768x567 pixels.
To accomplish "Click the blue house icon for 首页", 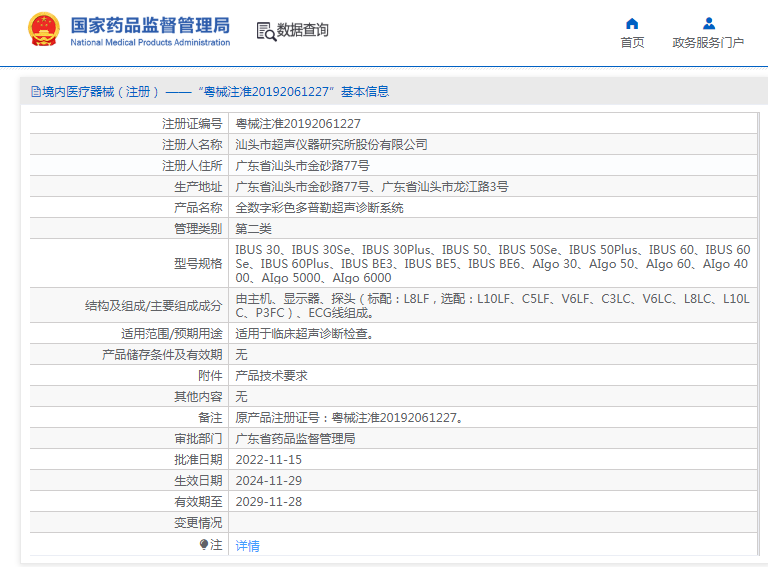I will [x=632, y=23].
